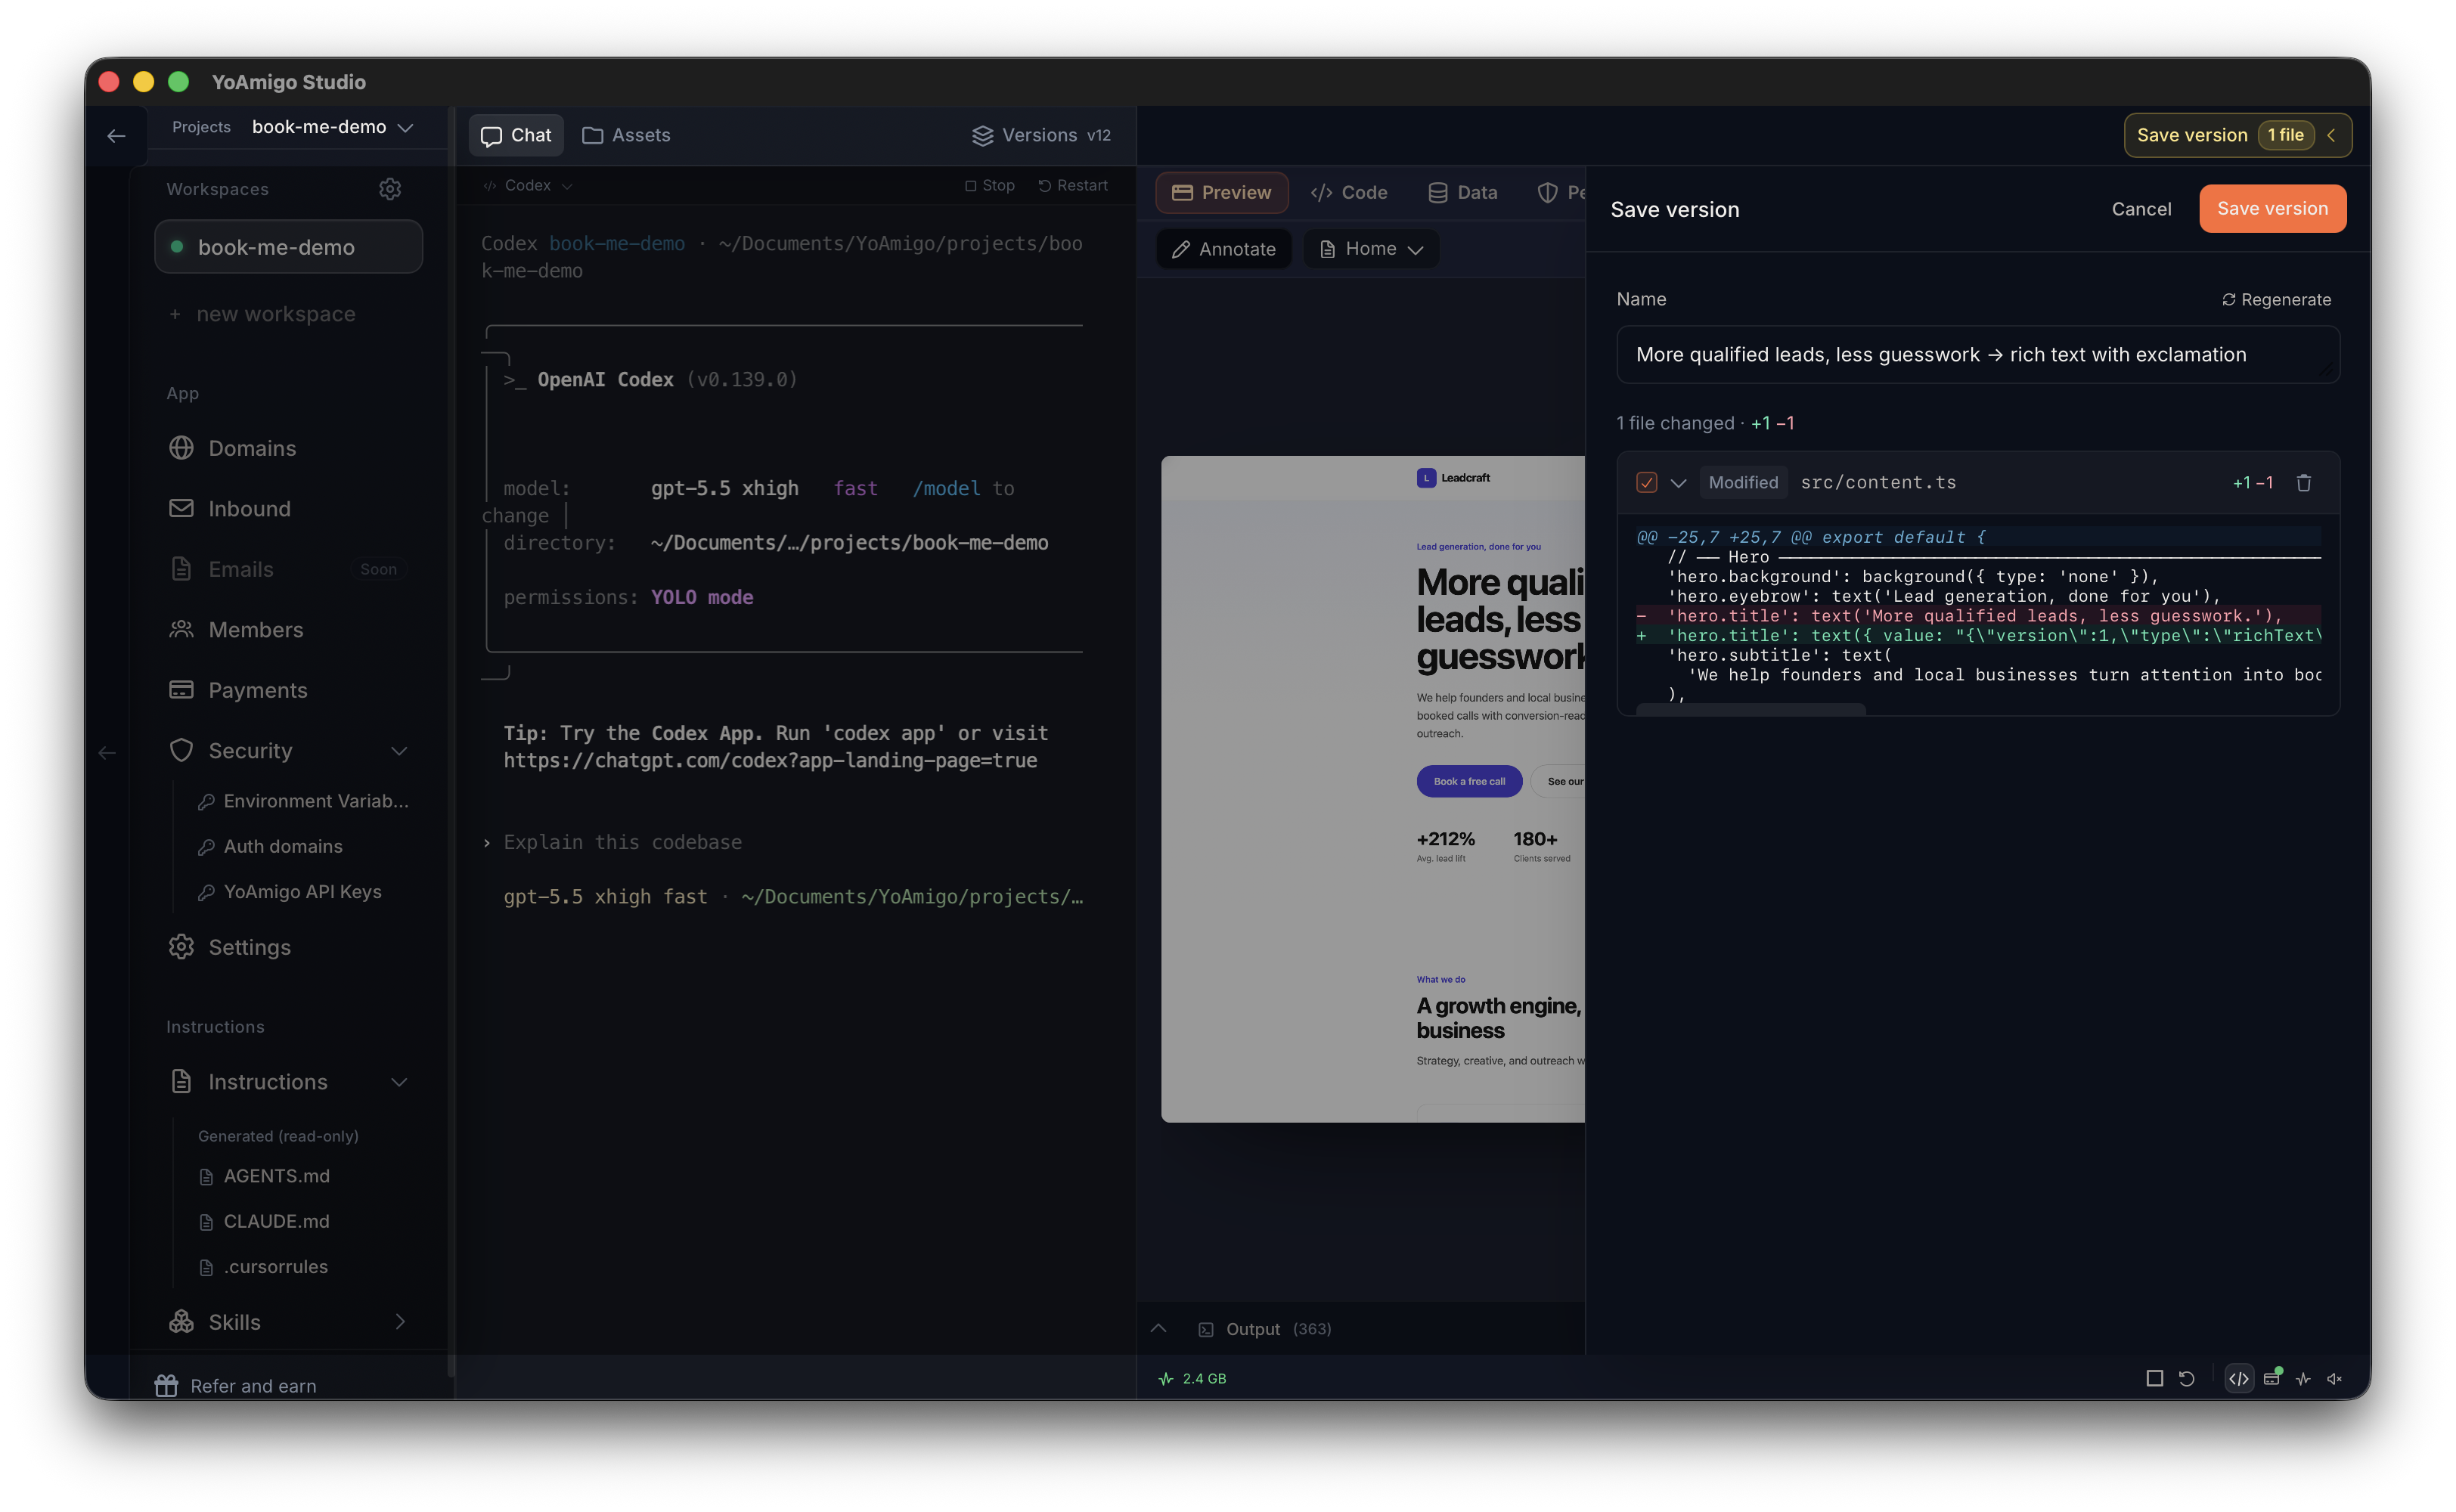The height and width of the screenshot is (1512, 2456).
Task: Click the Stop button in Codex bar
Action: coord(990,186)
